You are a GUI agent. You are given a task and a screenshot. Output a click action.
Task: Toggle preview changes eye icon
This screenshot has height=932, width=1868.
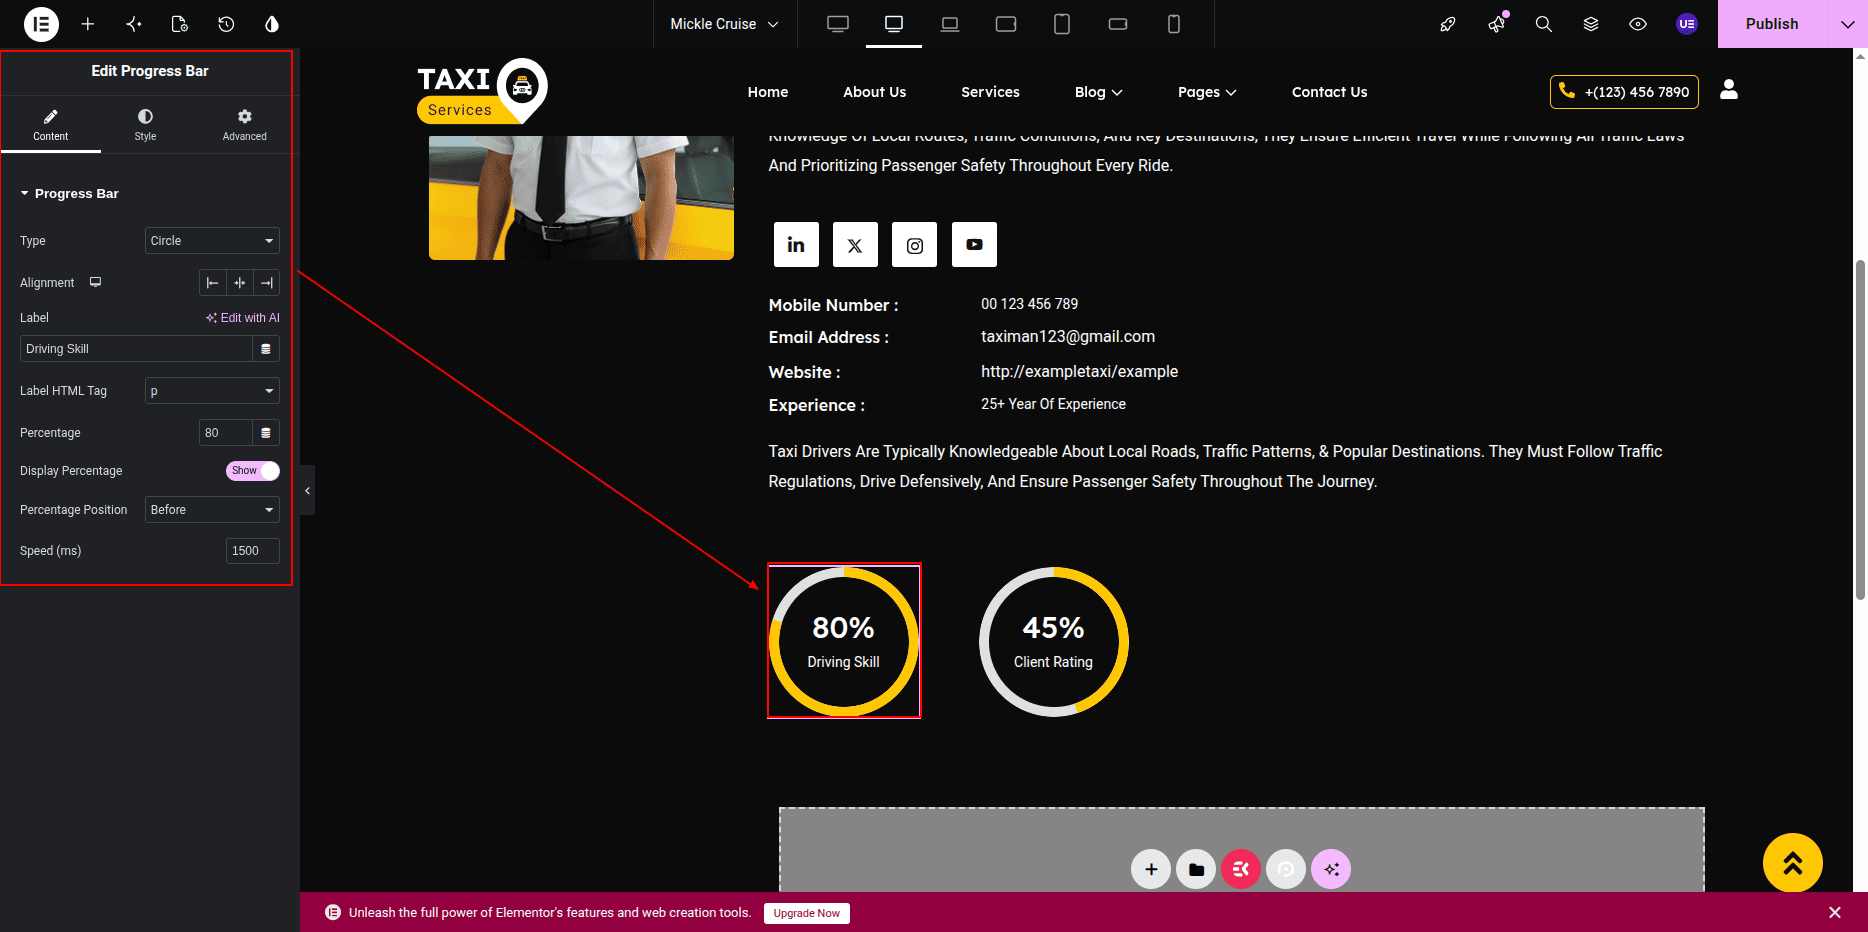click(1638, 24)
